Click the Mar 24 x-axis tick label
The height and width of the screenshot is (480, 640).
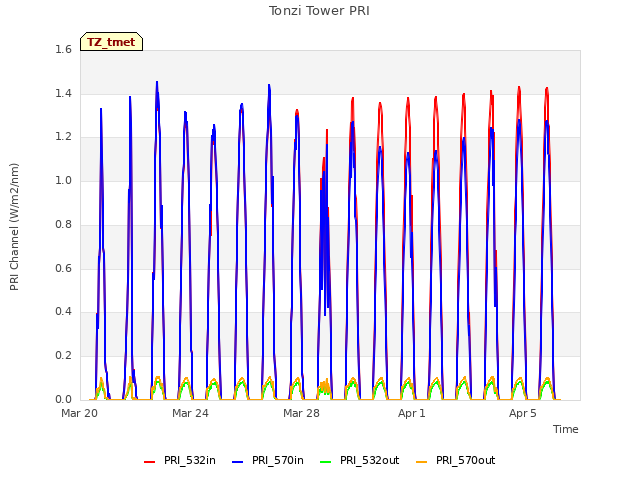pyautogui.click(x=190, y=413)
